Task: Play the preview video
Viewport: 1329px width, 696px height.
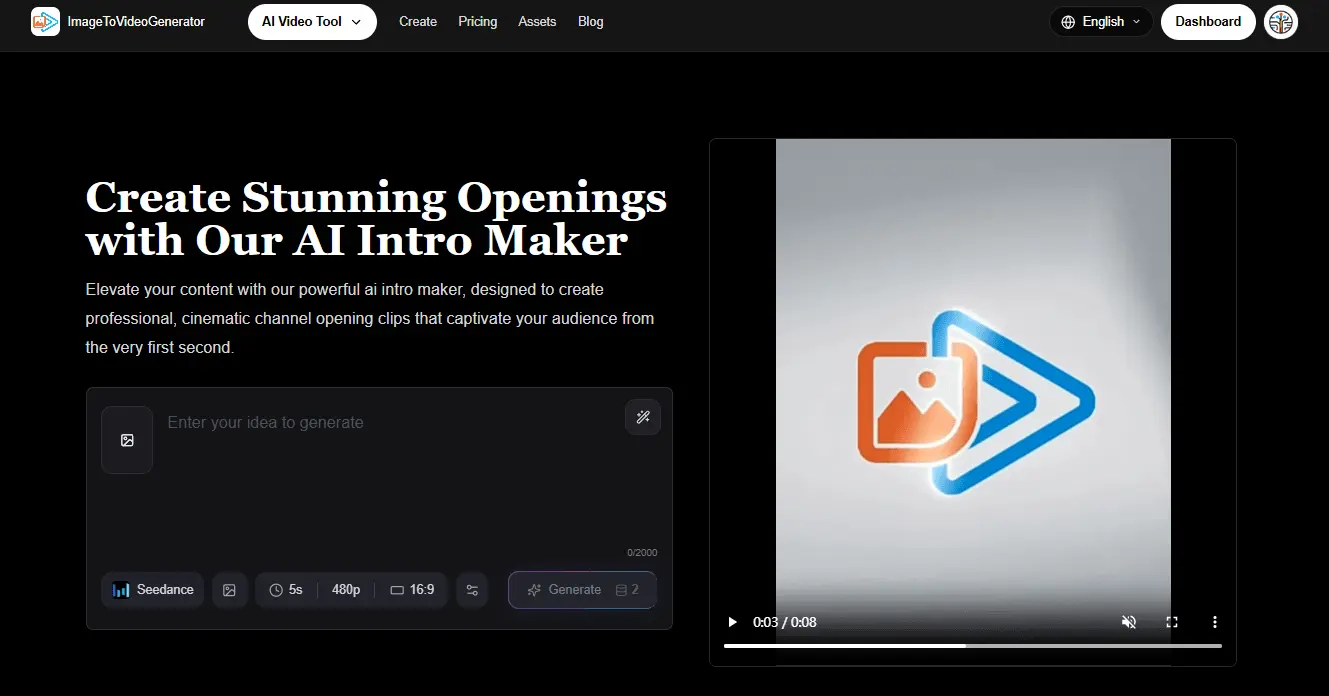Action: 732,622
